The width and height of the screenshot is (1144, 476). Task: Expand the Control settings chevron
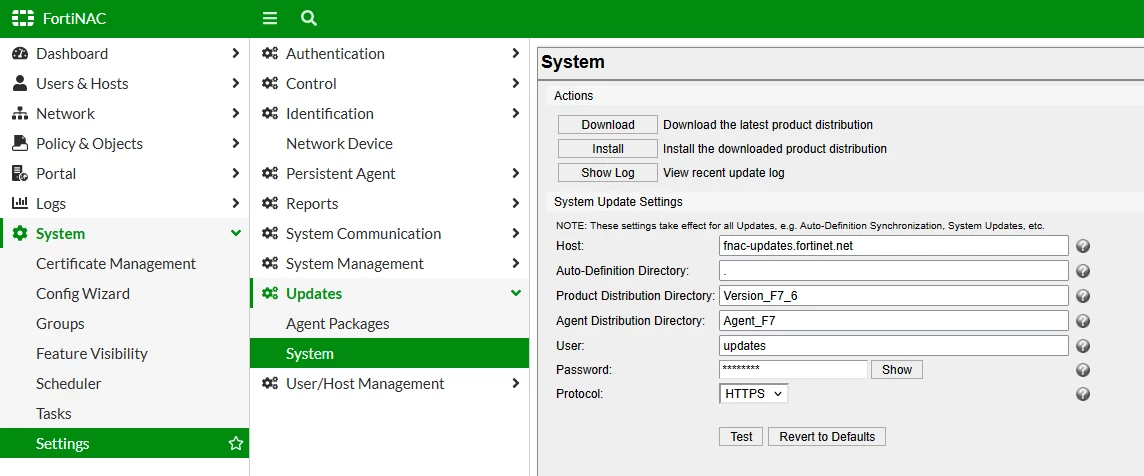(x=516, y=83)
